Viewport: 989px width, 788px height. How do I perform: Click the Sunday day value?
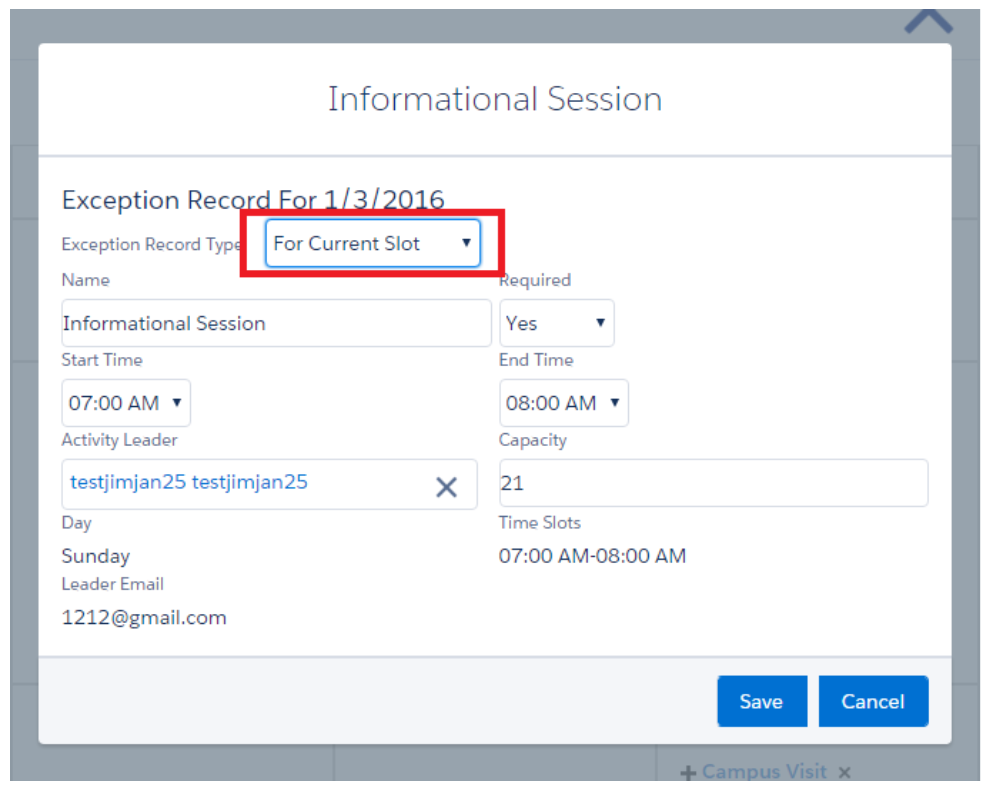(96, 556)
